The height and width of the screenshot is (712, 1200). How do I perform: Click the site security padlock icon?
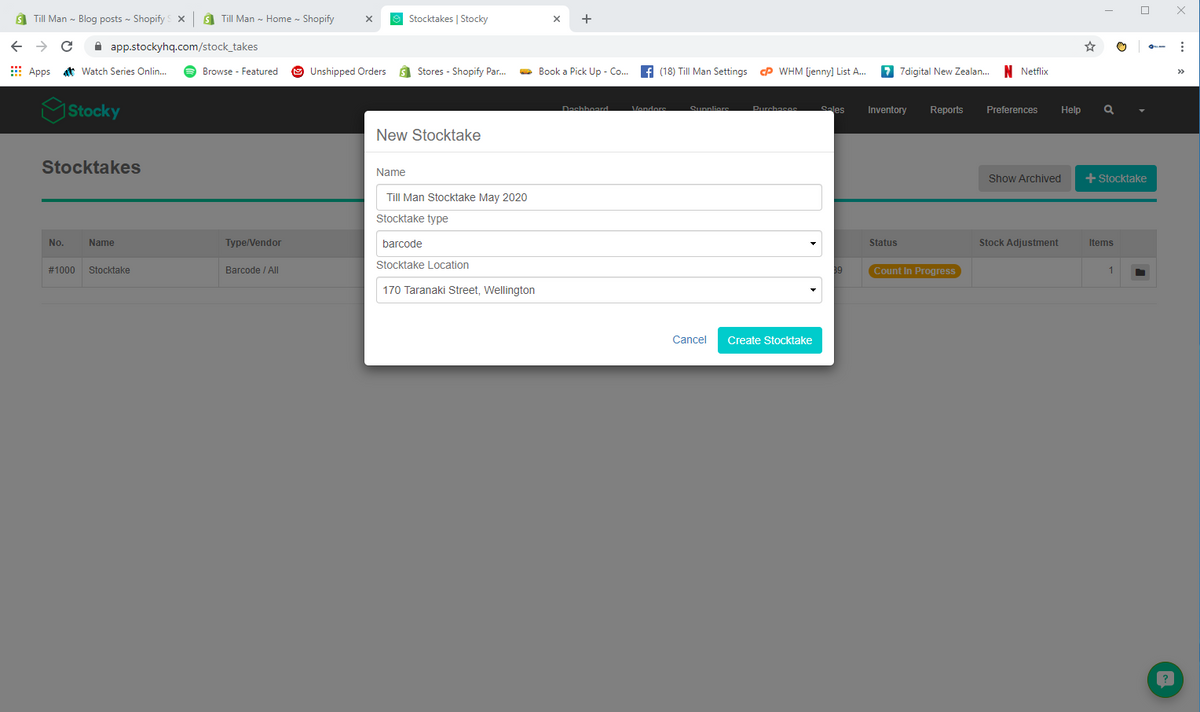tap(97, 45)
